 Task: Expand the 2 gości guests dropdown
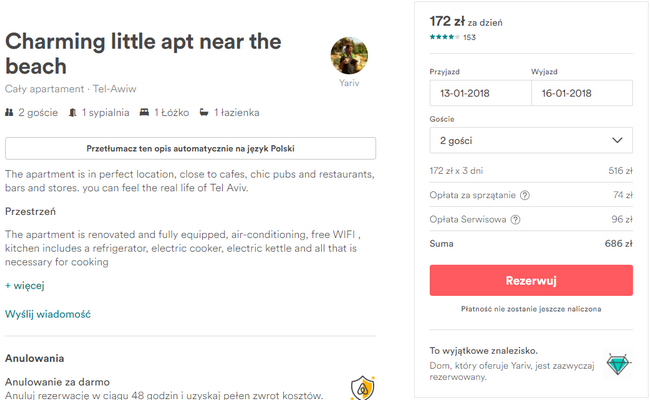[x=531, y=141]
